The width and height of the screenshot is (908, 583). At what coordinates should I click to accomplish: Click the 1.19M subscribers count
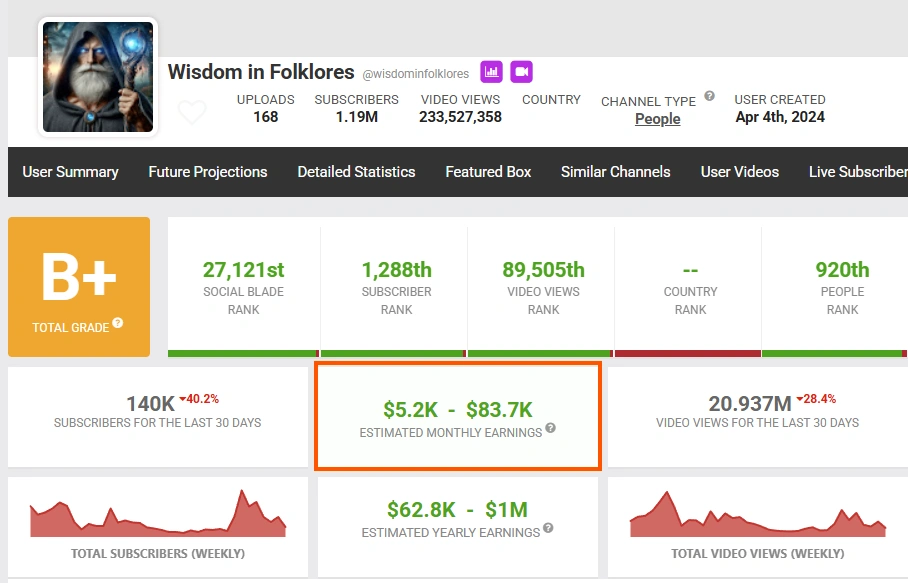pyautogui.click(x=357, y=117)
